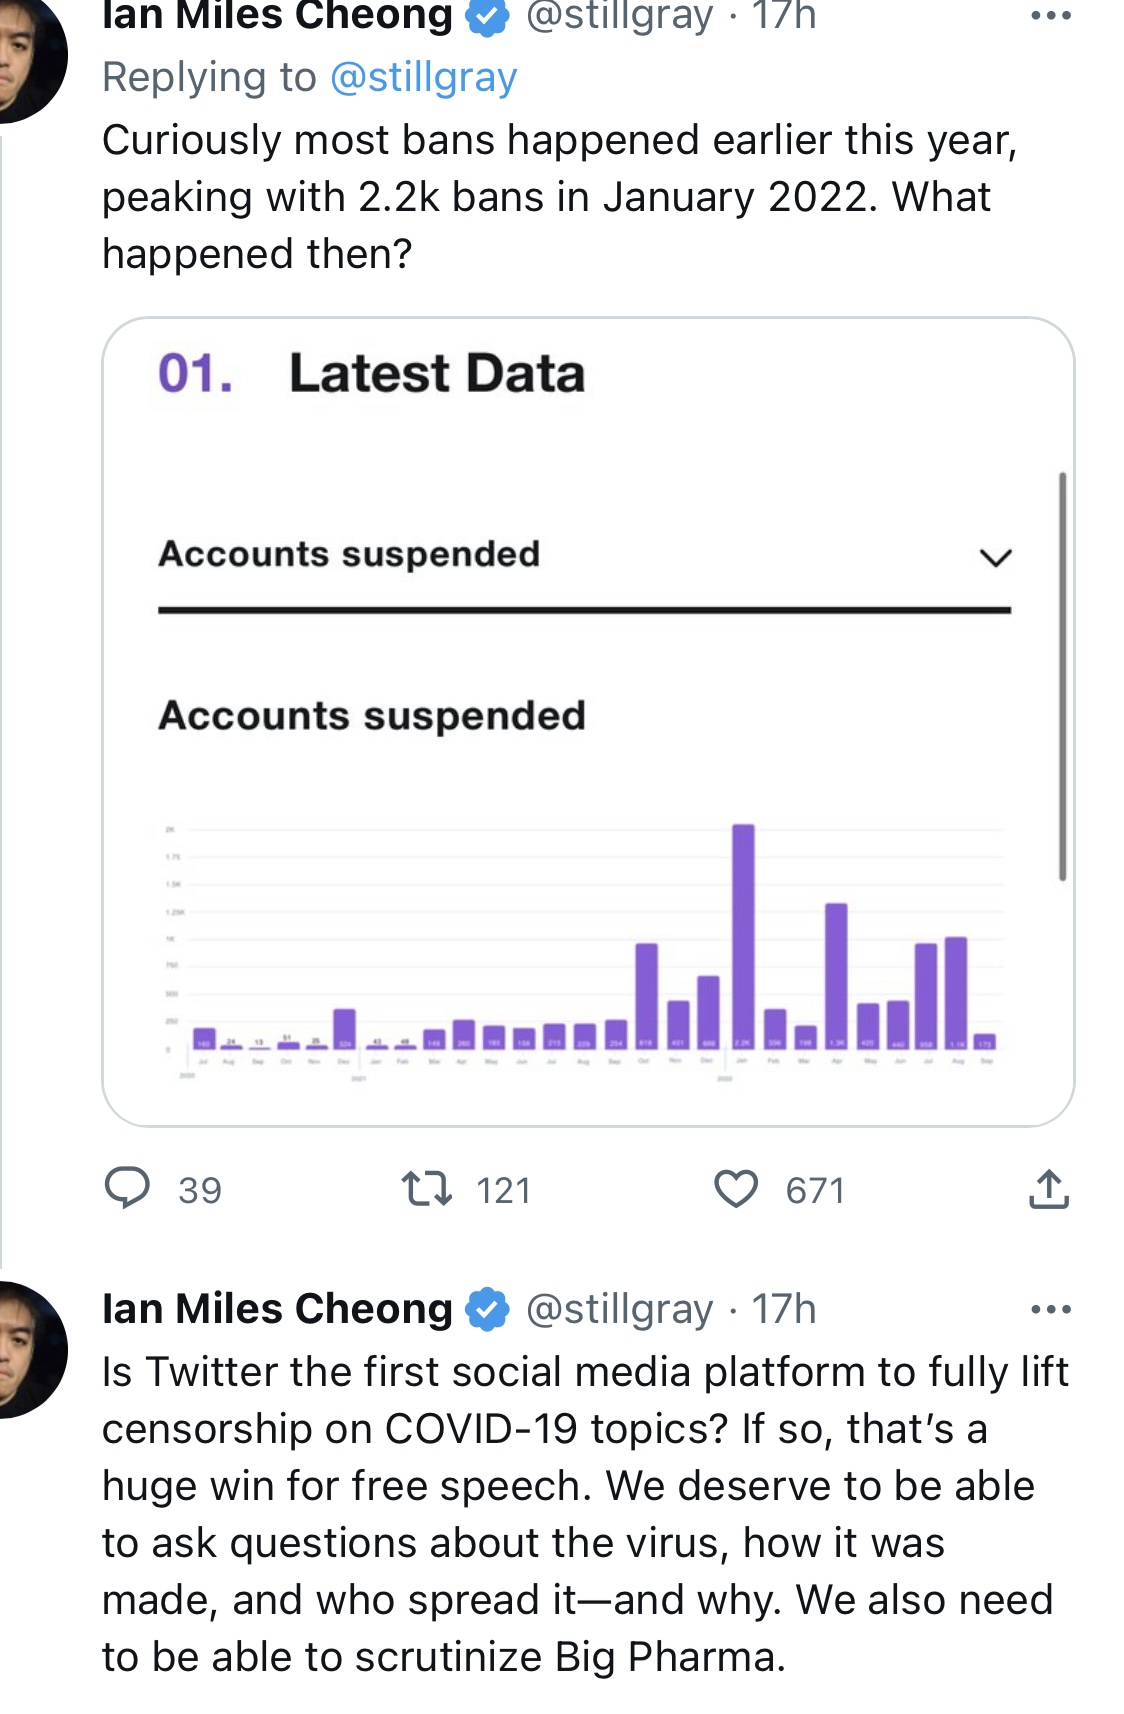The image size is (1124, 1714).
Task: Tap the tallest January 2022 bar
Action: (x=743, y=936)
